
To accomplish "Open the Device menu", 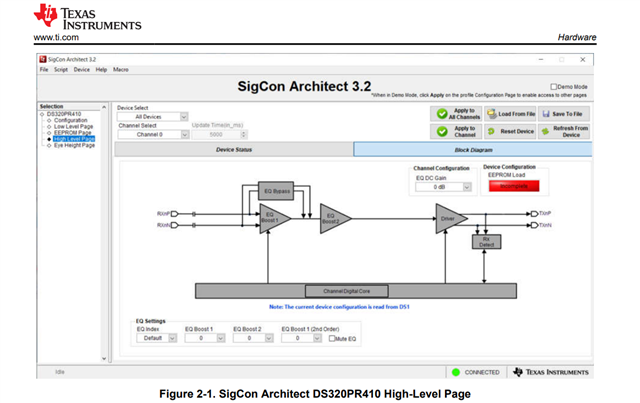I will coord(82,70).
